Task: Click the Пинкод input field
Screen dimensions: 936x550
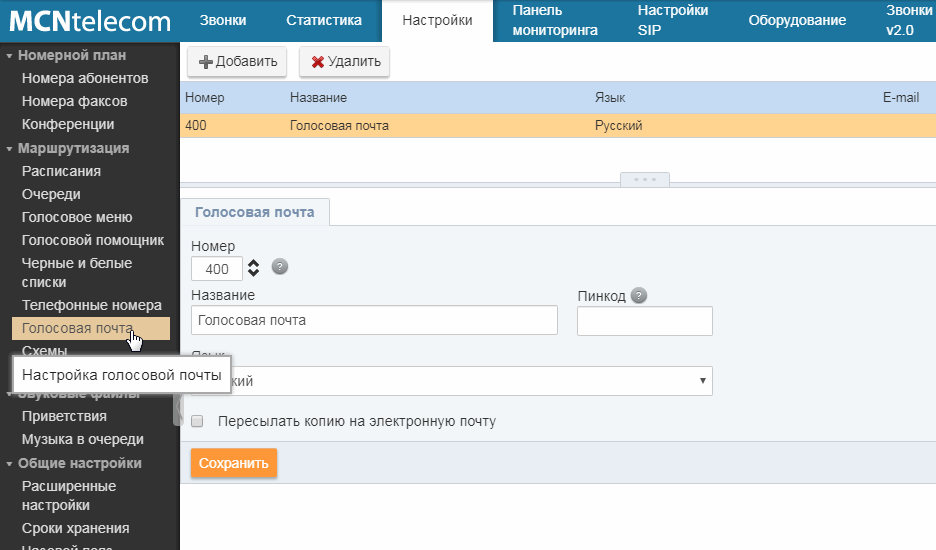Action: [644, 321]
